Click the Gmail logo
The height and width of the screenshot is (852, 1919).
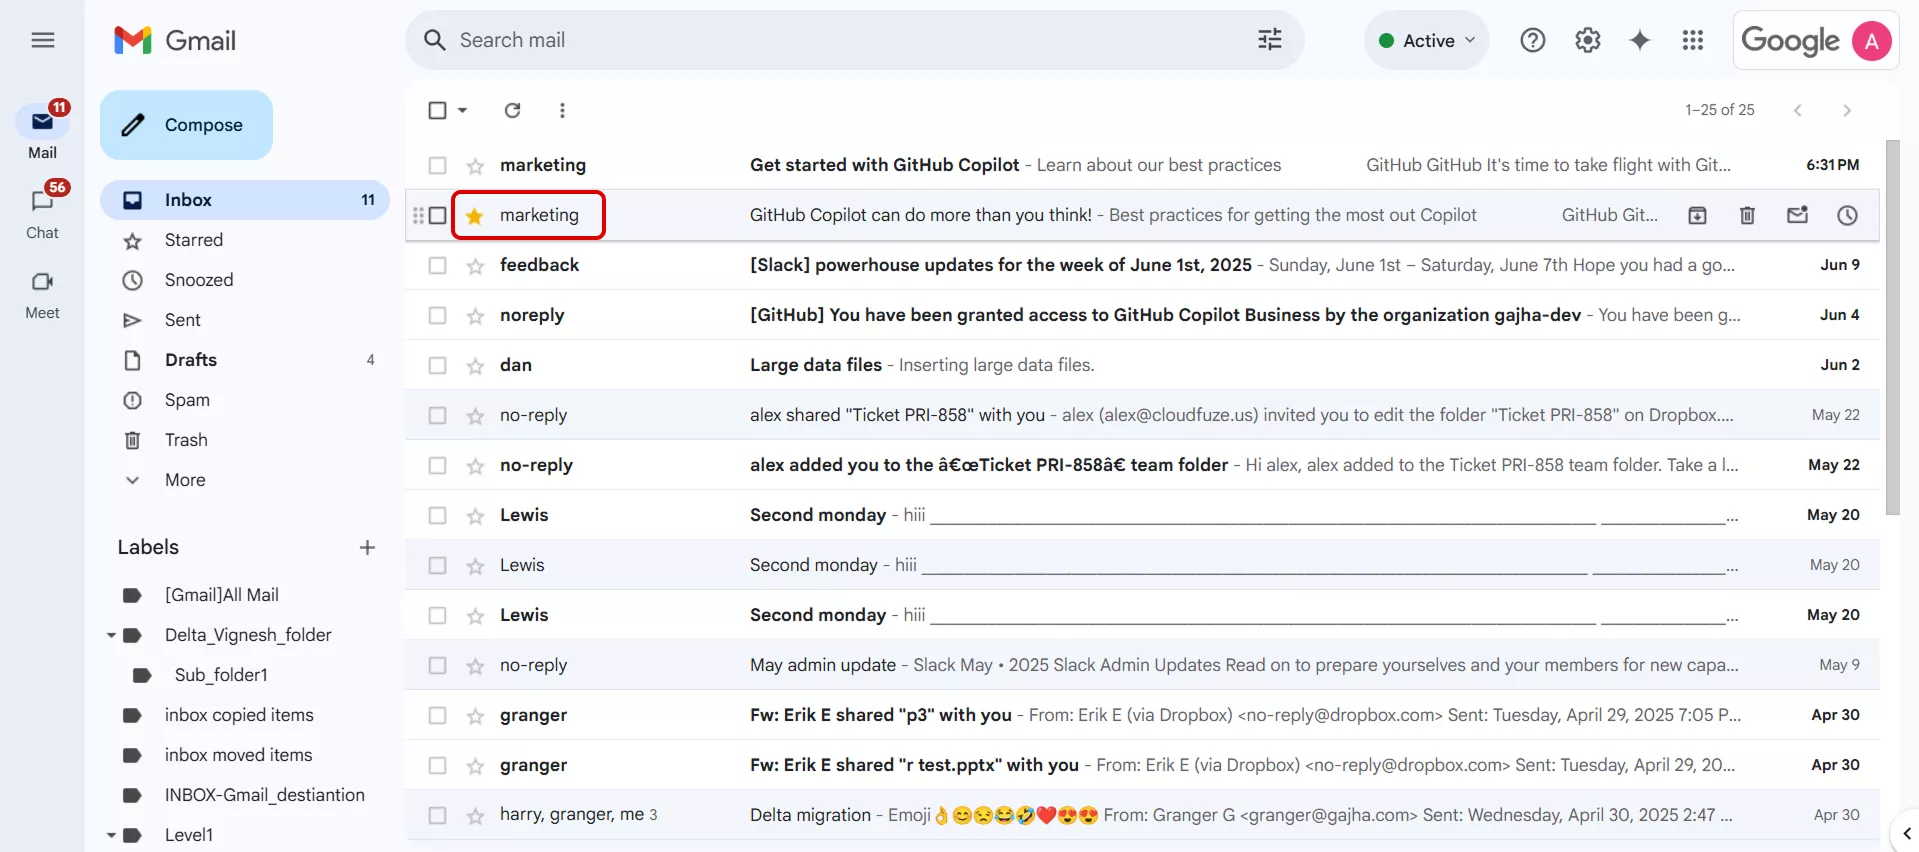(x=176, y=40)
